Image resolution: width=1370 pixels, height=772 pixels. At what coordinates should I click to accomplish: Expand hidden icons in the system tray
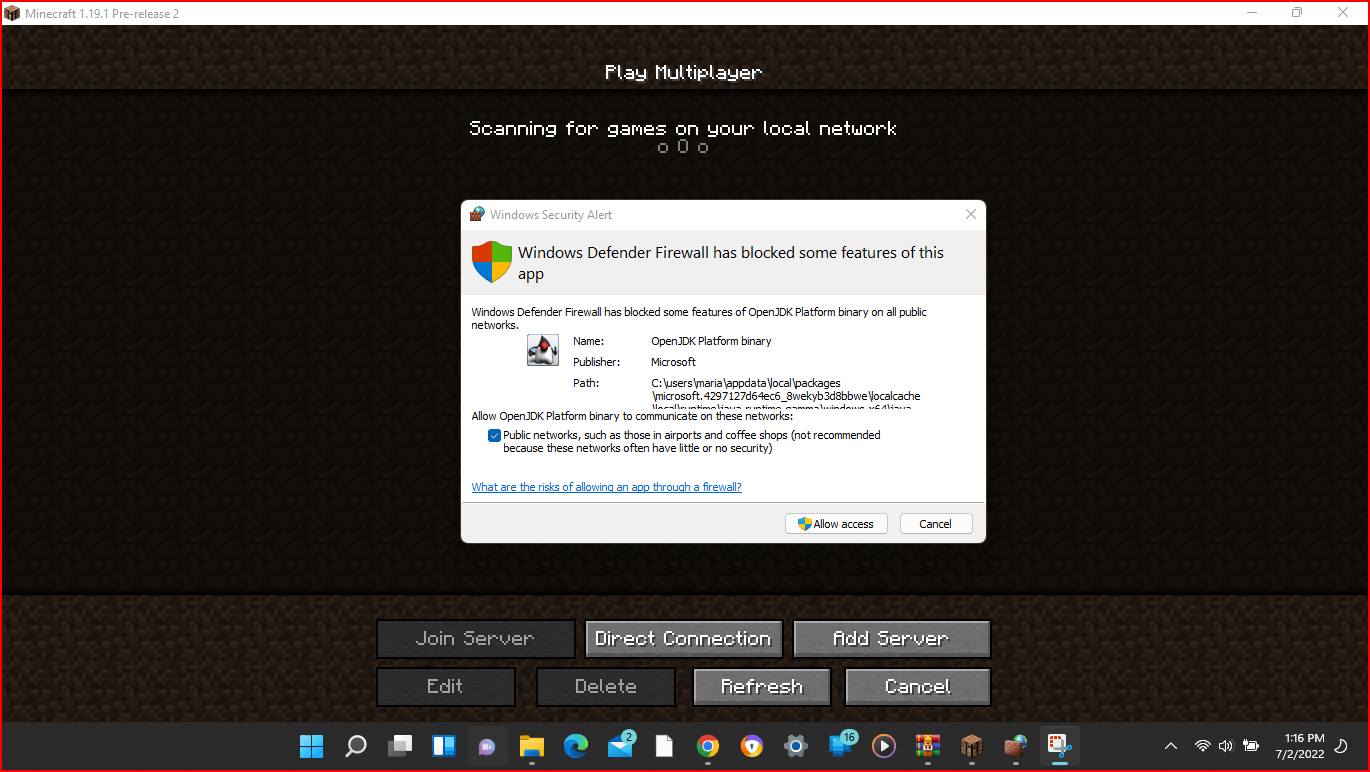click(x=1170, y=746)
